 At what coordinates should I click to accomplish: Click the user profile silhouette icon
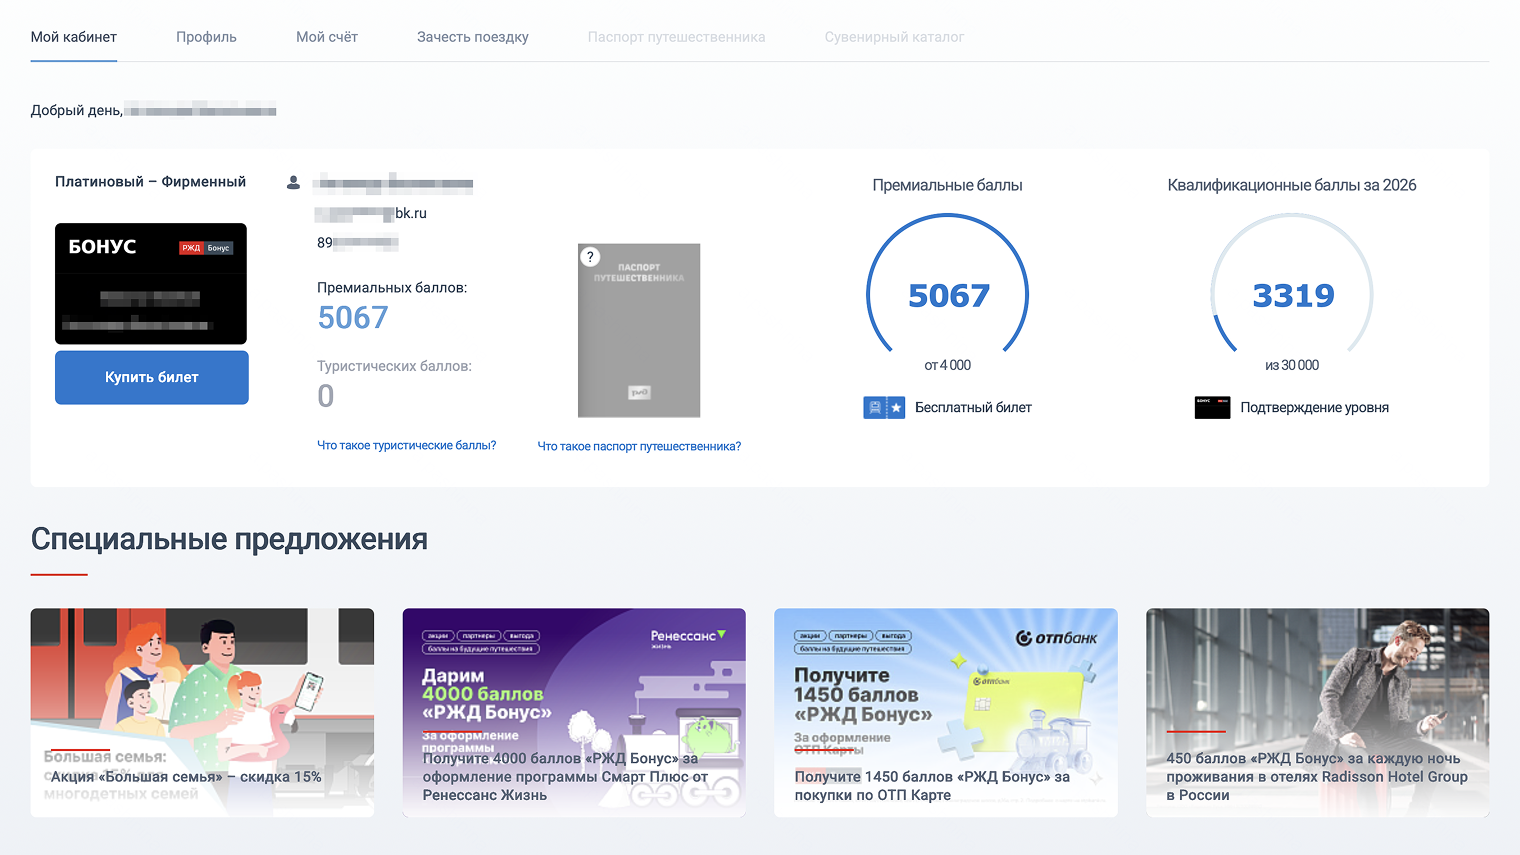coord(293,183)
